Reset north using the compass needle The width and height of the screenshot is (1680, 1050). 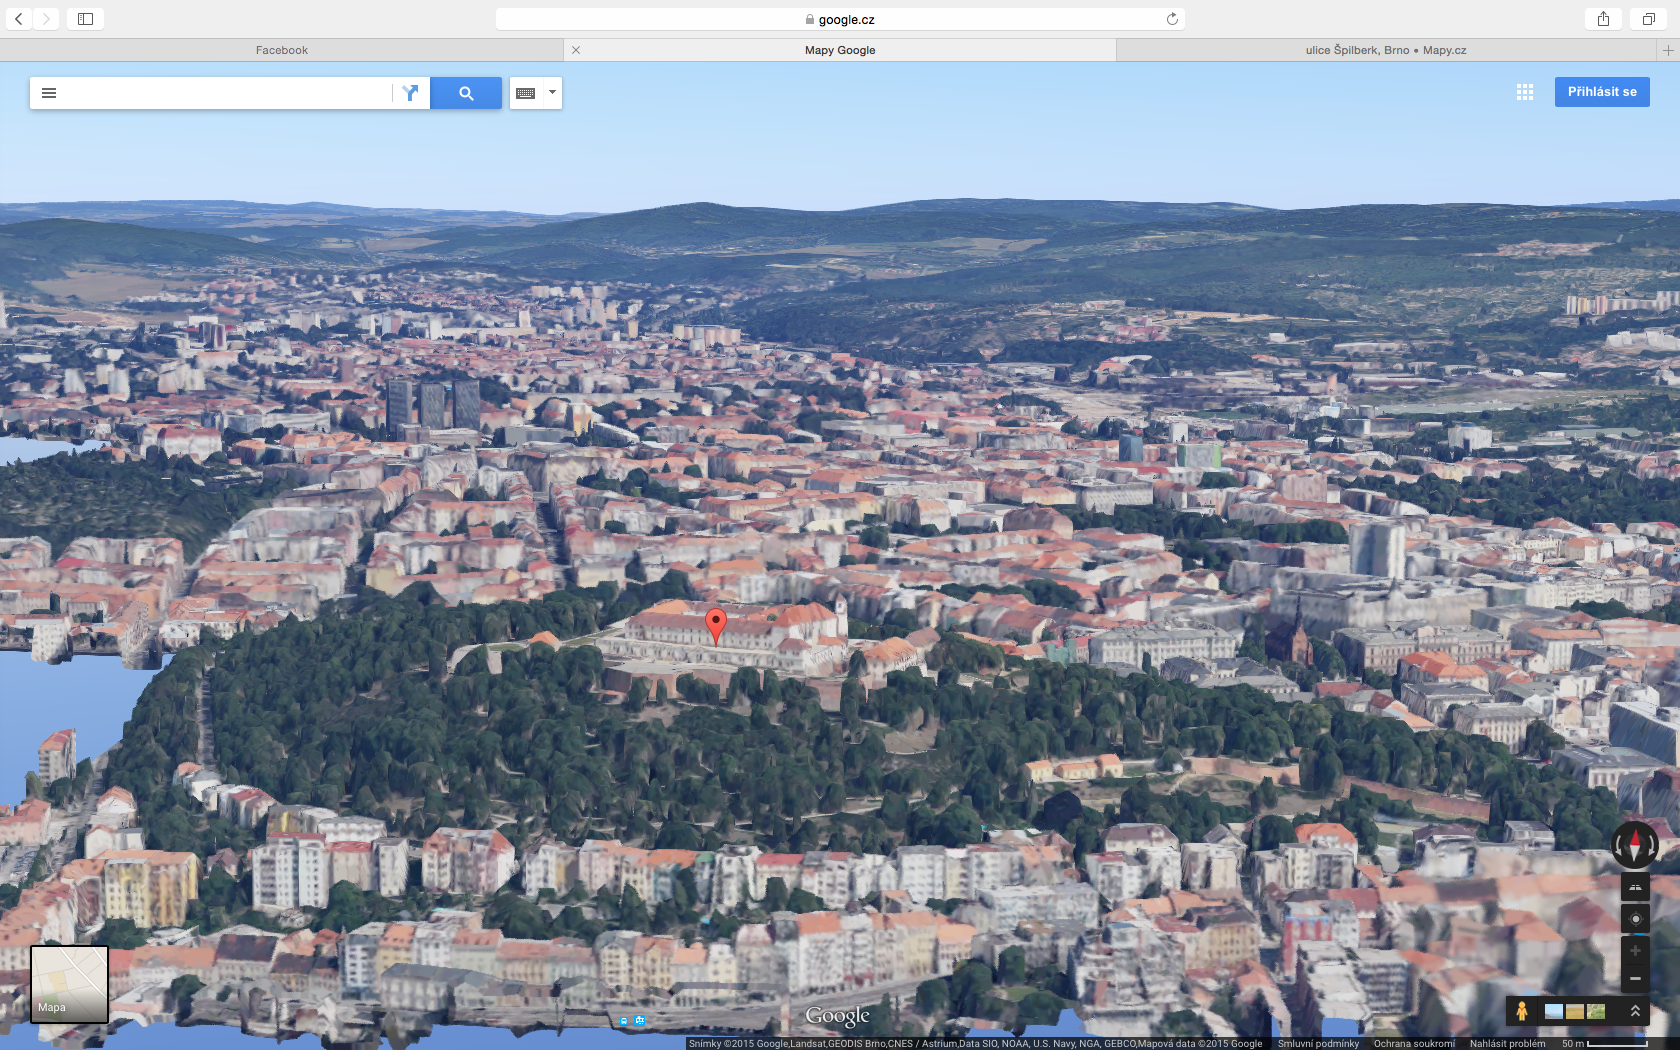click(1635, 846)
